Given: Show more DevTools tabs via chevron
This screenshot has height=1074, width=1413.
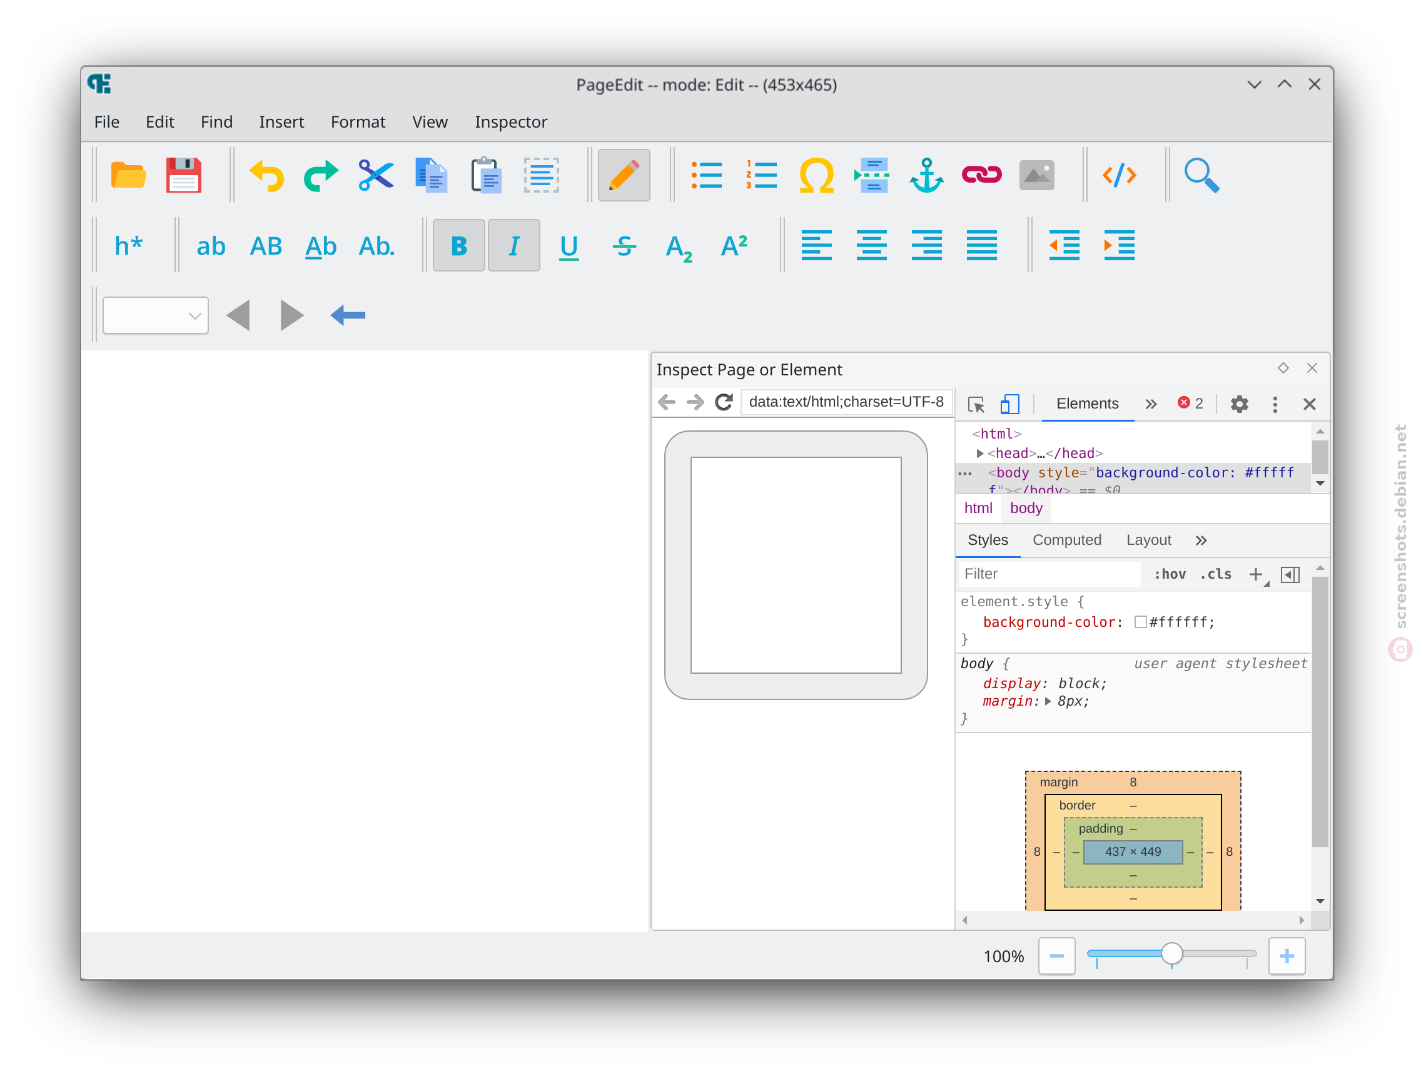Looking at the screenshot, I should [1151, 404].
